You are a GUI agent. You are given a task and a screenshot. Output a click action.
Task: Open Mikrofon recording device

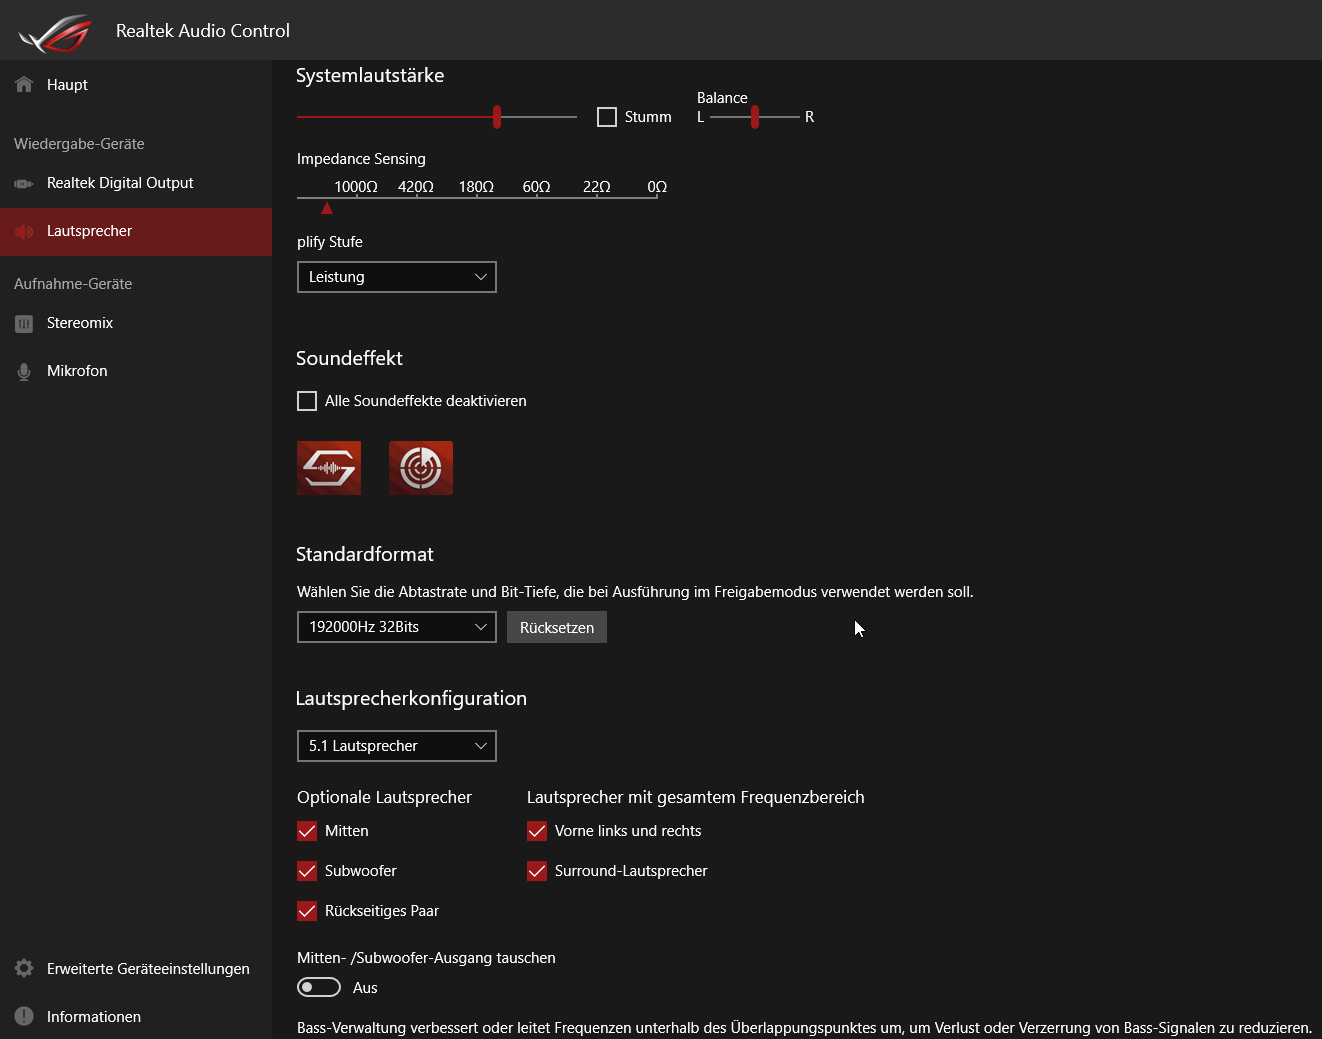[x=136, y=371]
